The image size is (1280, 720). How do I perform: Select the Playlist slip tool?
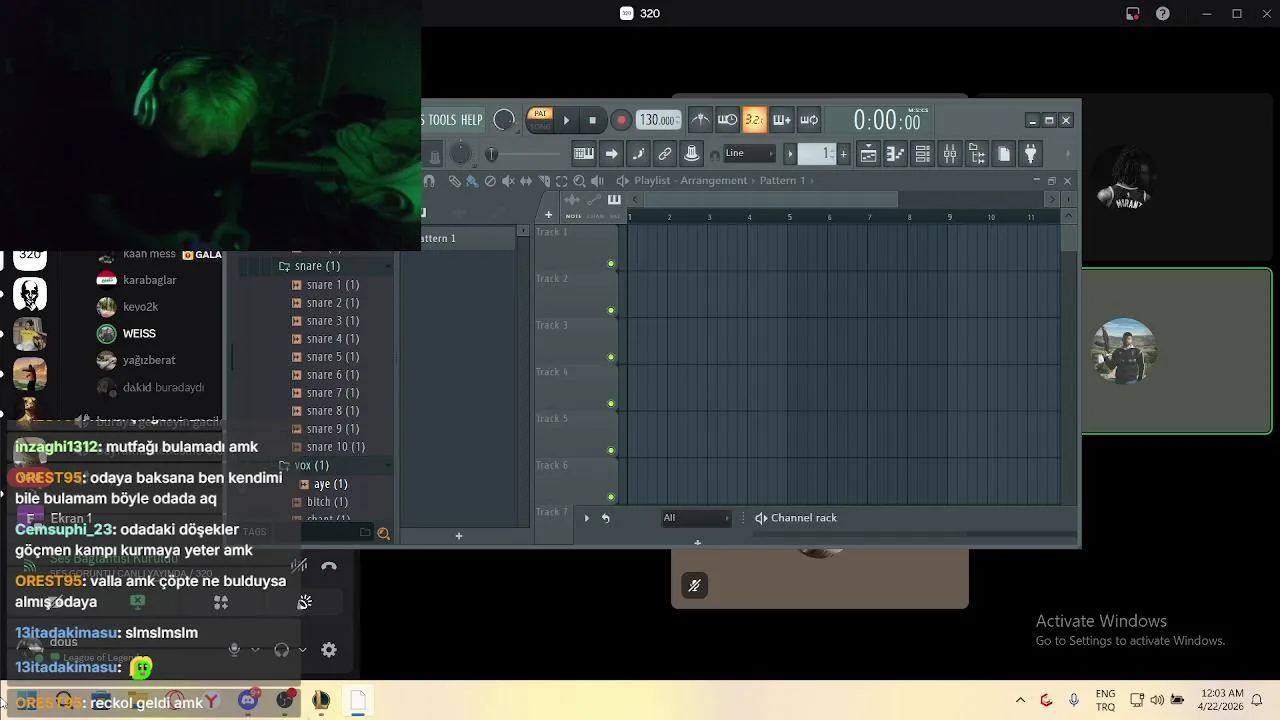click(526, 181)
